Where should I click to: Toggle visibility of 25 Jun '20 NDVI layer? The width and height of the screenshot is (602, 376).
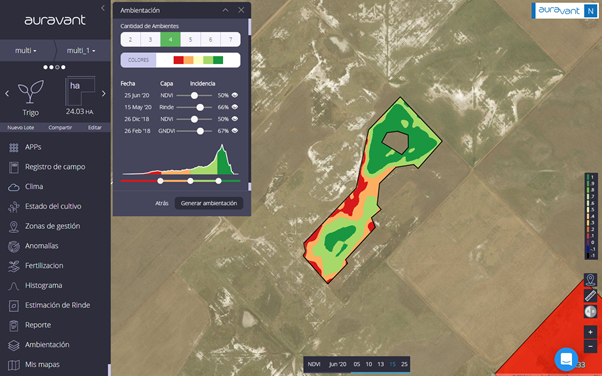[x=235, y=95]
